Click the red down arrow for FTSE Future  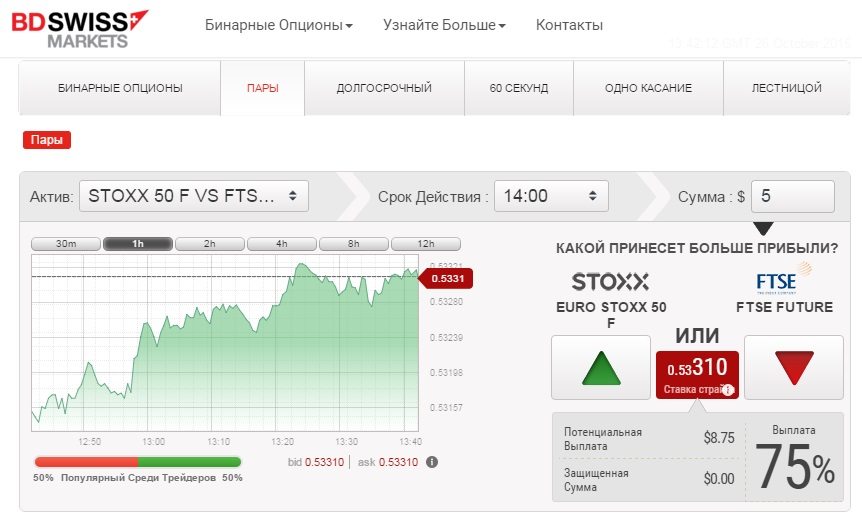(794, 367)
